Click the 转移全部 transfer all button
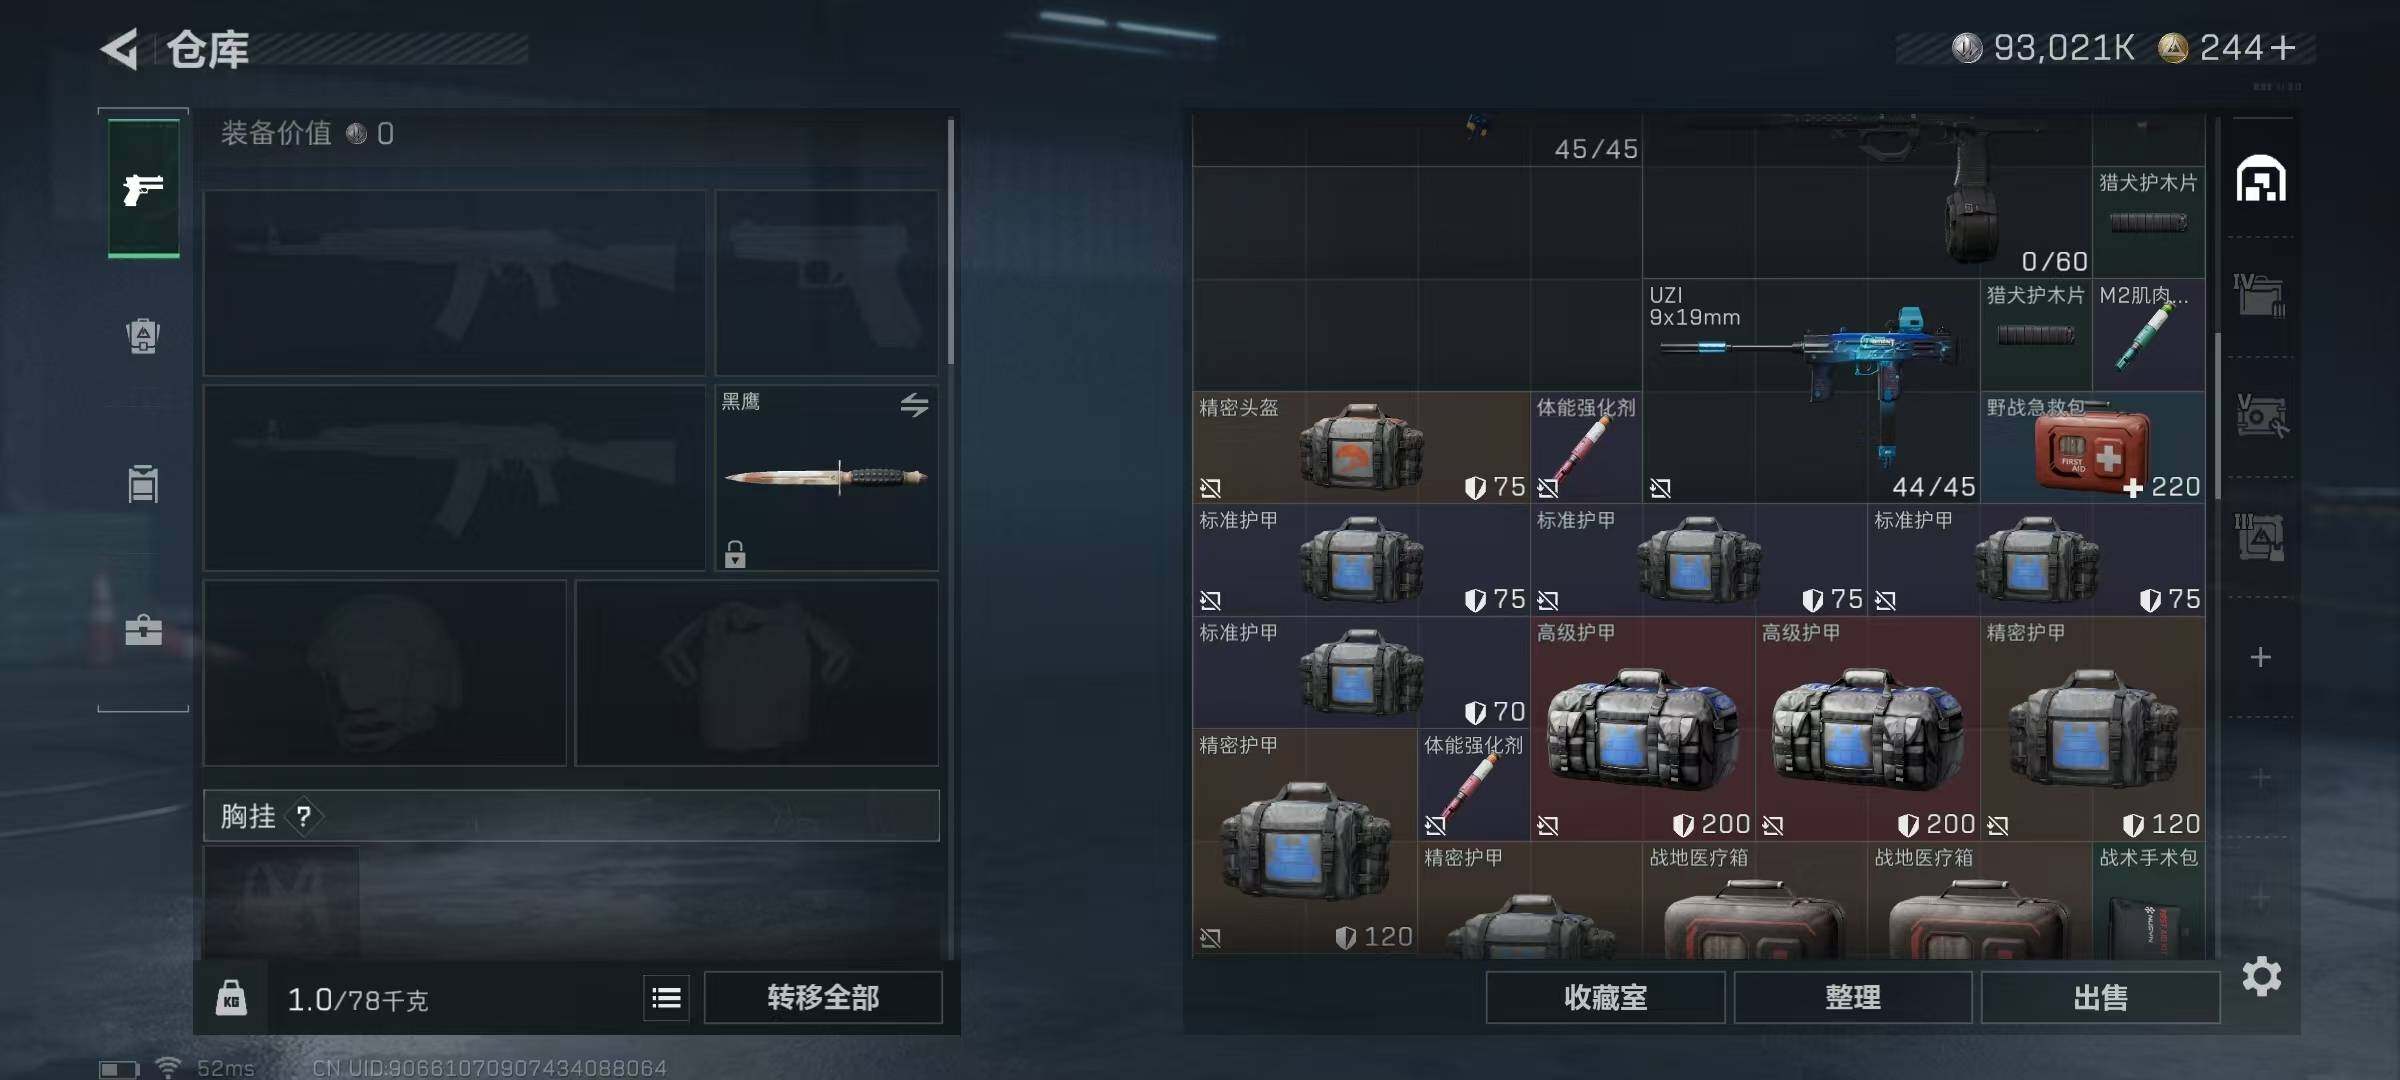 click(823, 997)
